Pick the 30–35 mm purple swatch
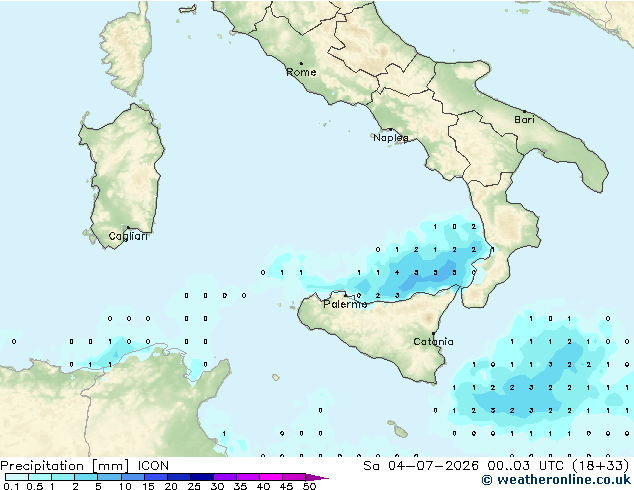The width and height of the screenshot is (634, 490). [224, 477]
